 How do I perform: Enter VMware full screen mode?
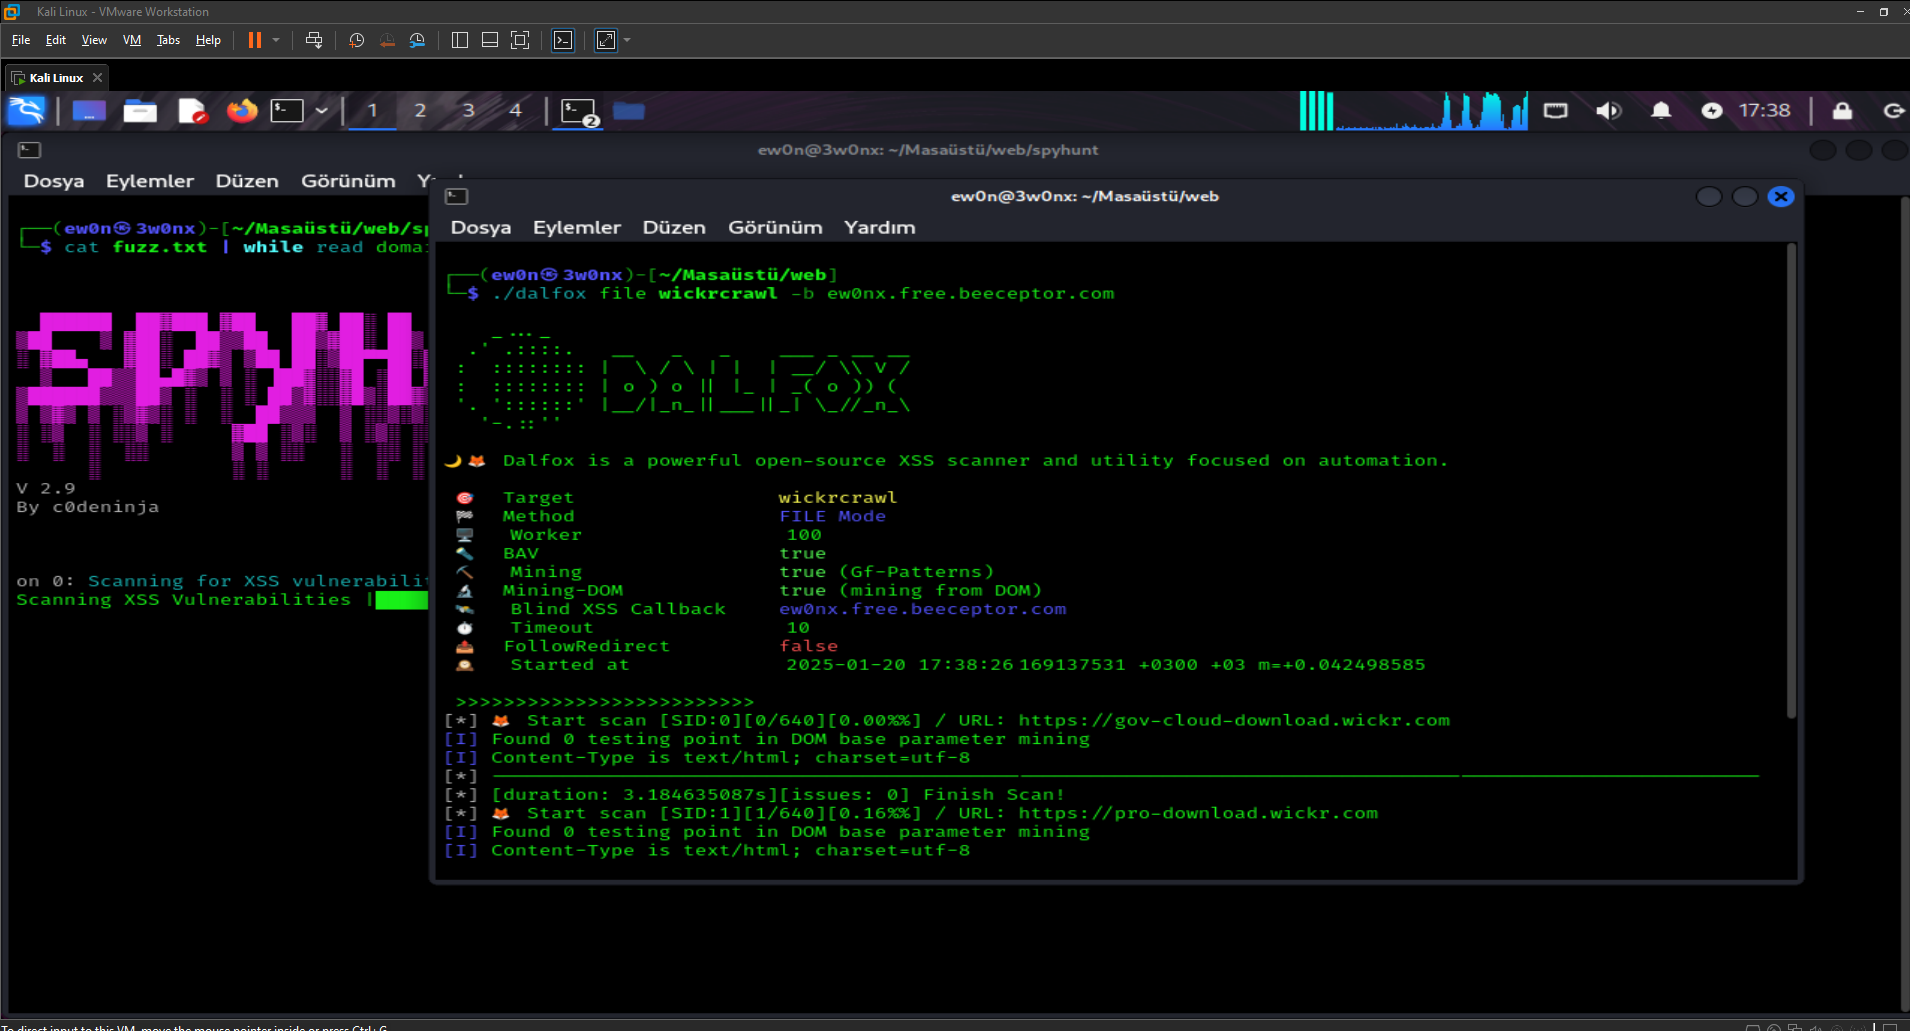tap(520, 40)
